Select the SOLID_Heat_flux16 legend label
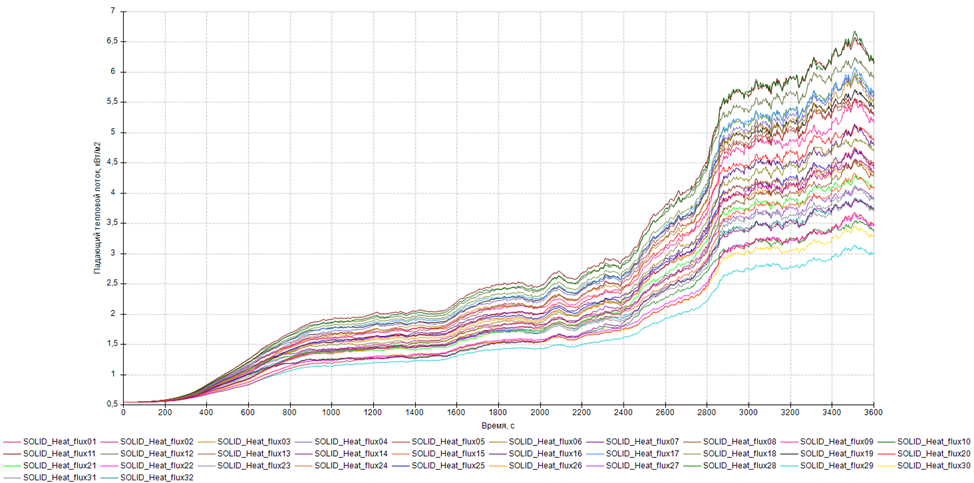974x483 pixels. tap(544, 453)
